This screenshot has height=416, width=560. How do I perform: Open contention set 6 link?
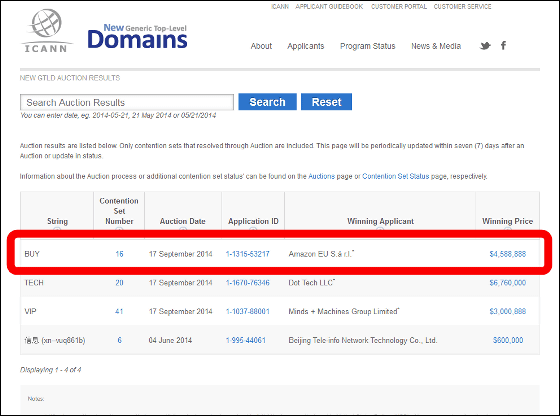click(119, 340)
